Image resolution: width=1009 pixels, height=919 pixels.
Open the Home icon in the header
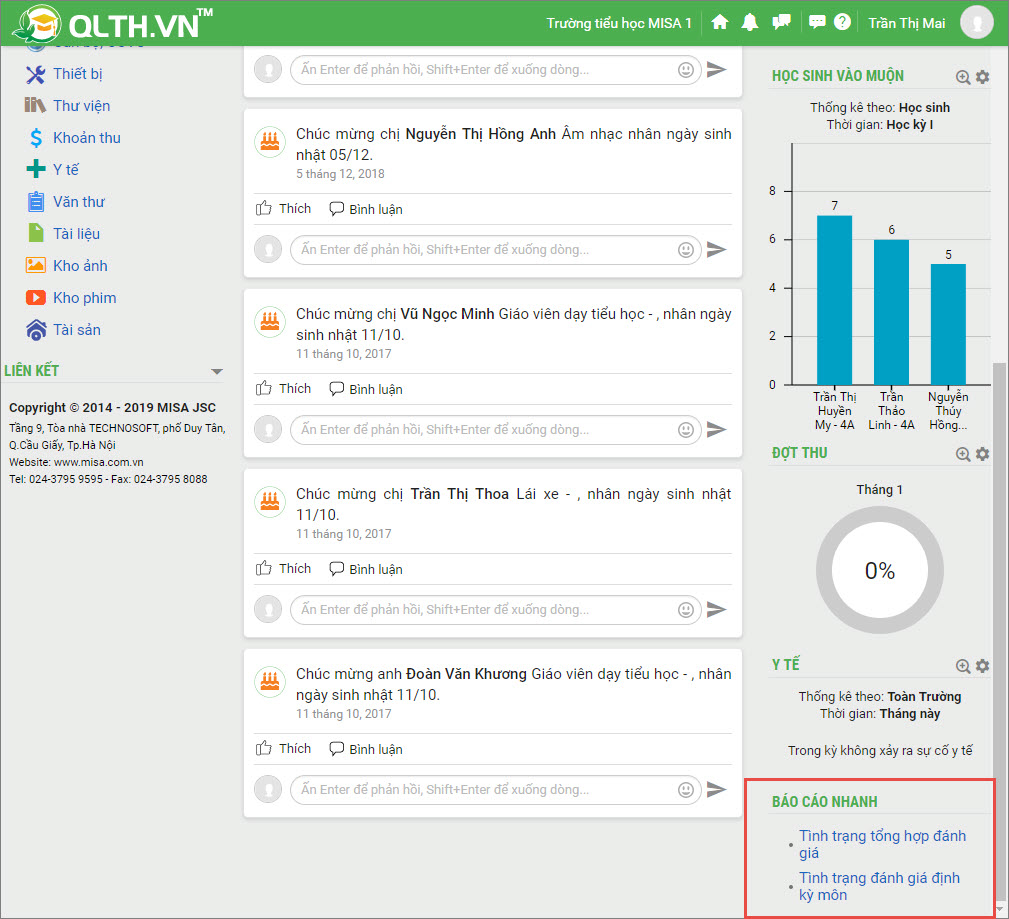click(x=719, y=23)
